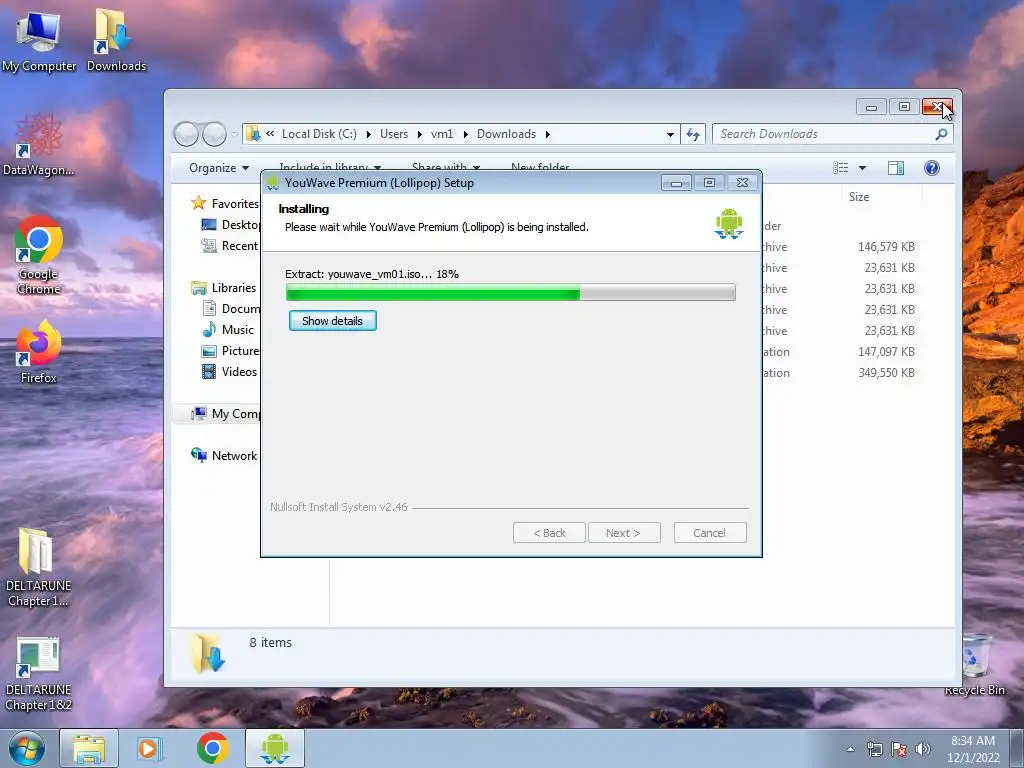Toggle the Explorer preview pane

click(x=896, y=168)
